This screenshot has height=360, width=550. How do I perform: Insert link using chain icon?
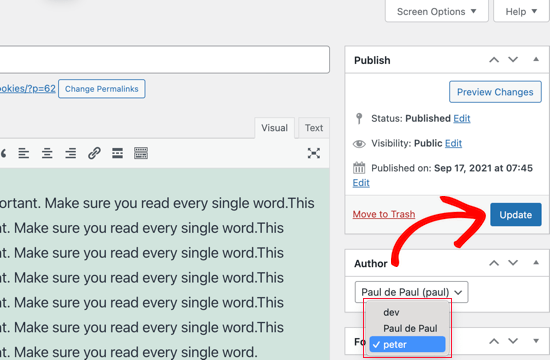coord(94,153)
